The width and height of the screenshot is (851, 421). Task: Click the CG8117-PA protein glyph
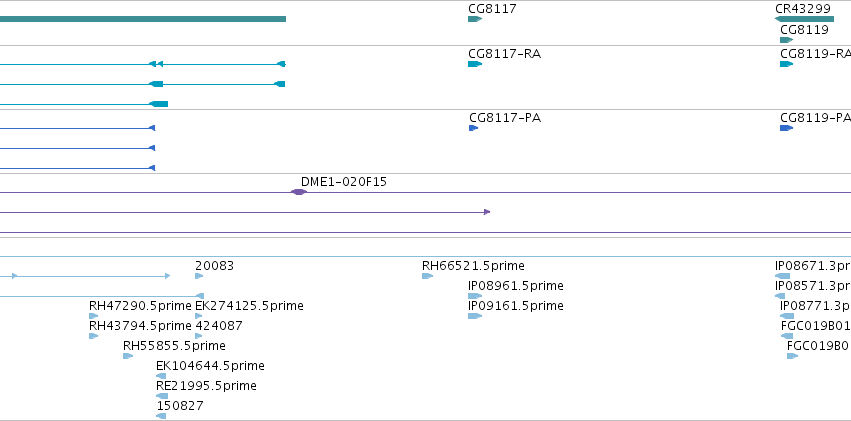pos(473,128)
